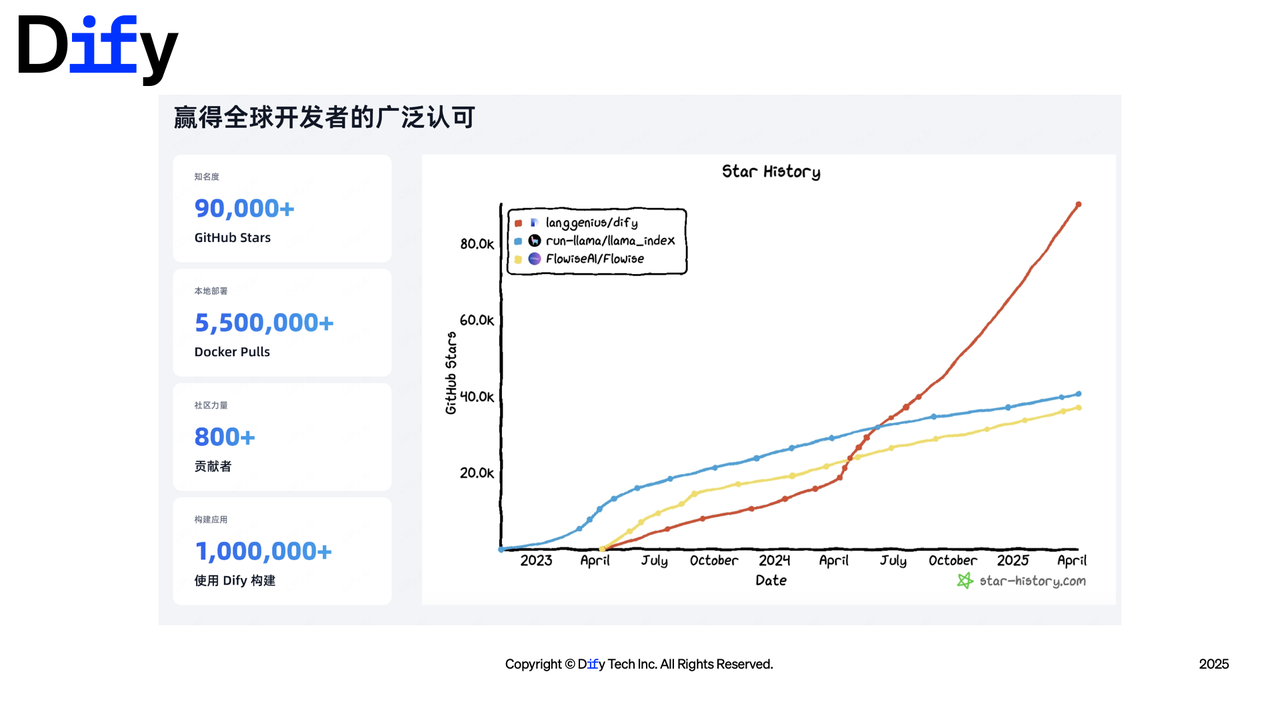Click the red legend color square
The height and width of the screenshot is (720, 1280).
518,222
